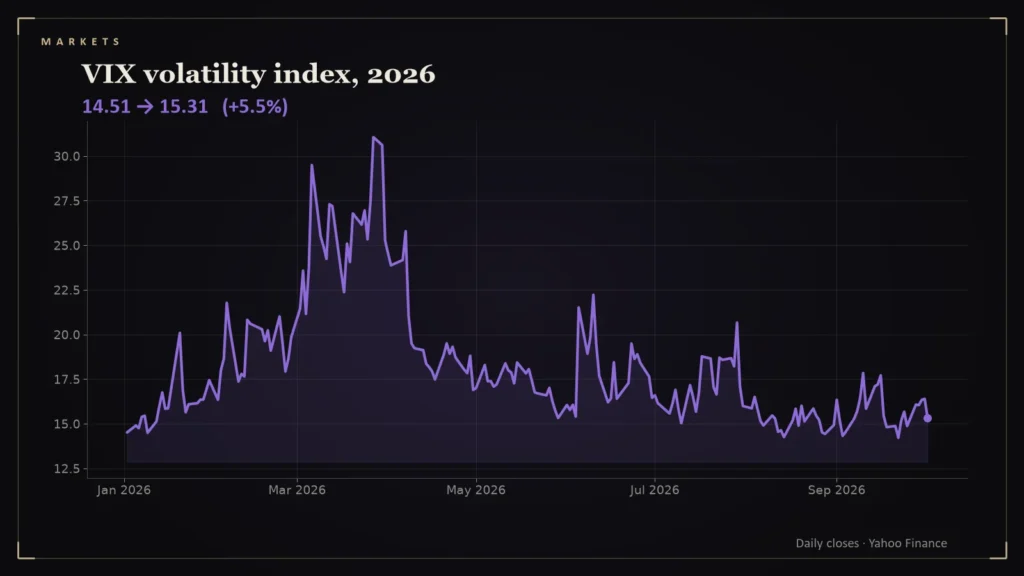This screenshot has width=1024, height=576.
Task: Click the 15.0 y-axis label
Action: [67, 424]
